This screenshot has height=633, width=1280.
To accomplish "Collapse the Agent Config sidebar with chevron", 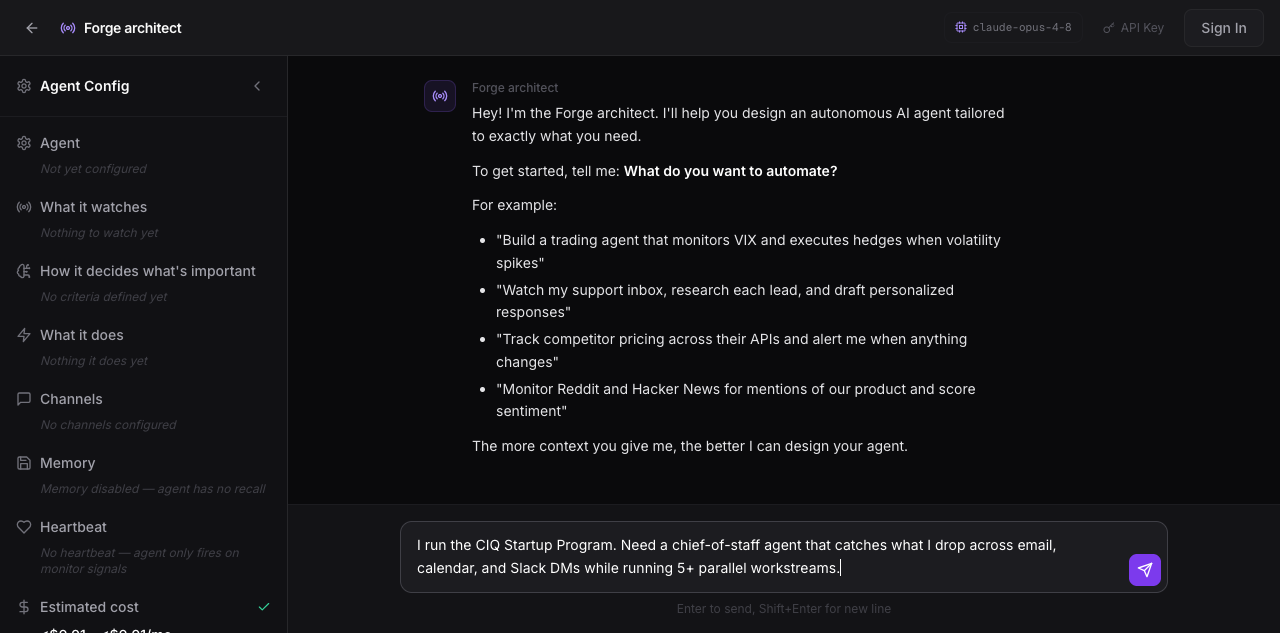I will coord(257,86).
